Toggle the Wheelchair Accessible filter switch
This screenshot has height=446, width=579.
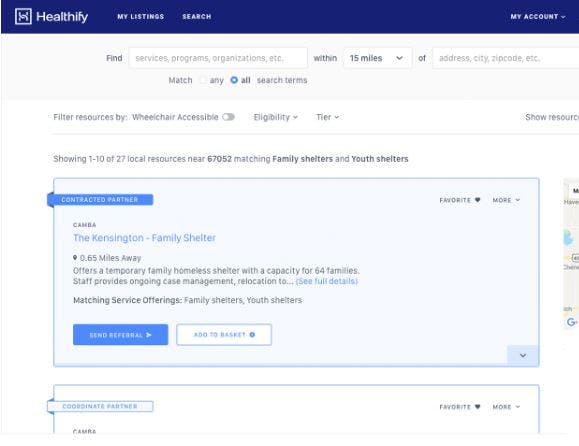228,117
